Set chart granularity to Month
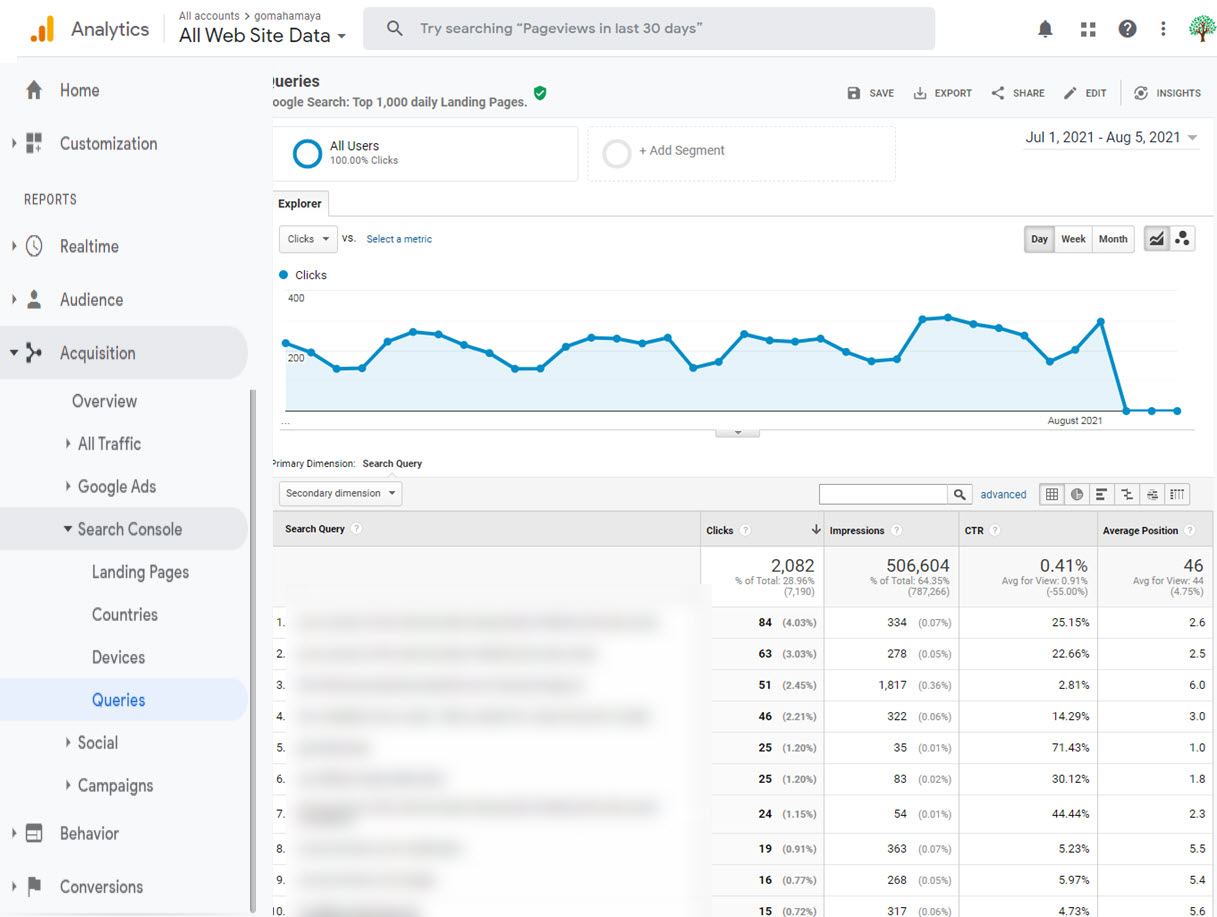The image size is (1217, 917). point(1113,239)
